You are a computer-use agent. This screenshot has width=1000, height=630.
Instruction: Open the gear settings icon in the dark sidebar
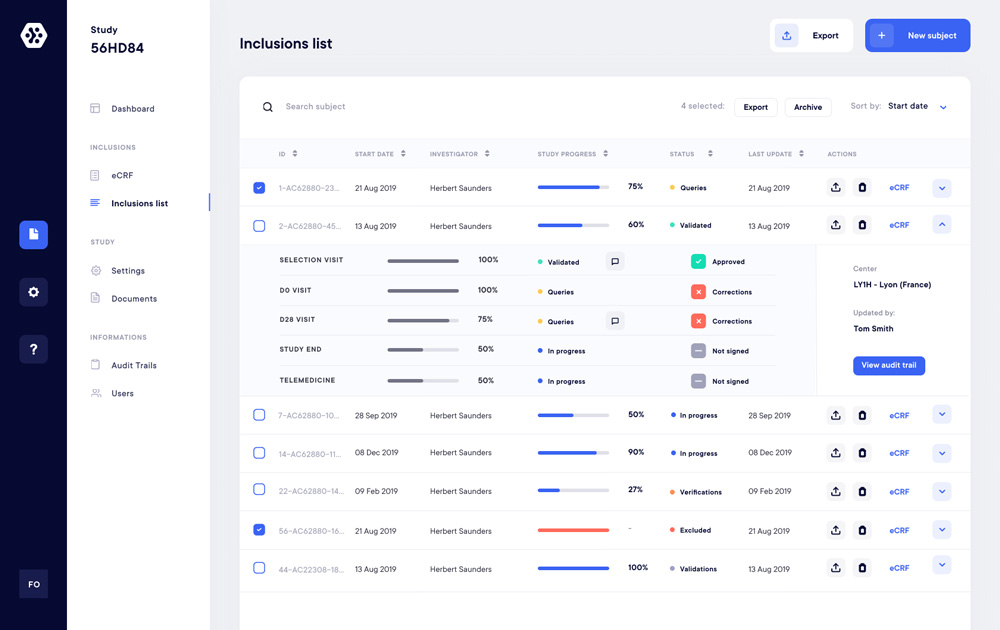click(34, 292)
